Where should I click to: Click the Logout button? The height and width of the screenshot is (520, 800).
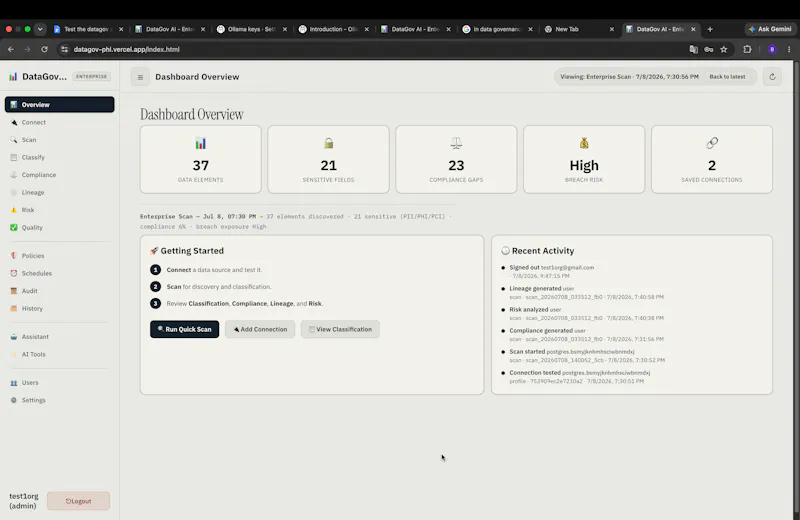click(x=79, y=501)
